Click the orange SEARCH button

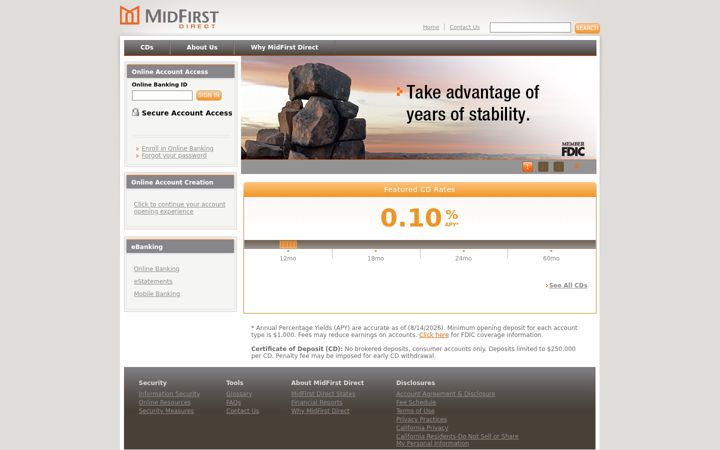tap(587, 28)
